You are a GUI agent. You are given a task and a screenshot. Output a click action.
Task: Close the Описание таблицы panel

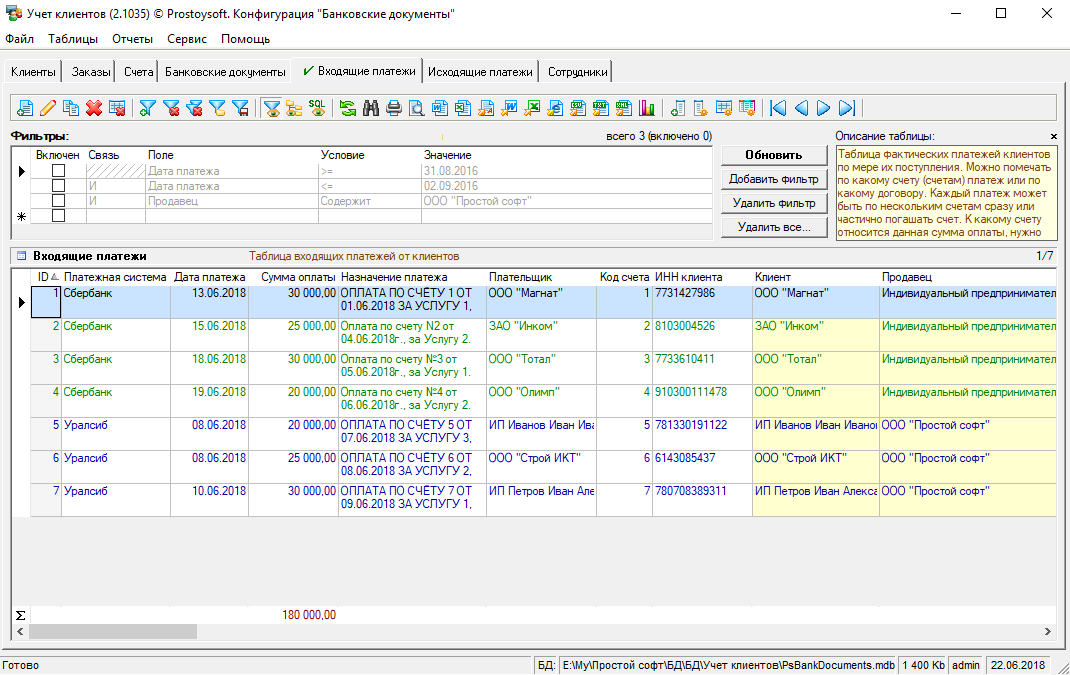1053,136
